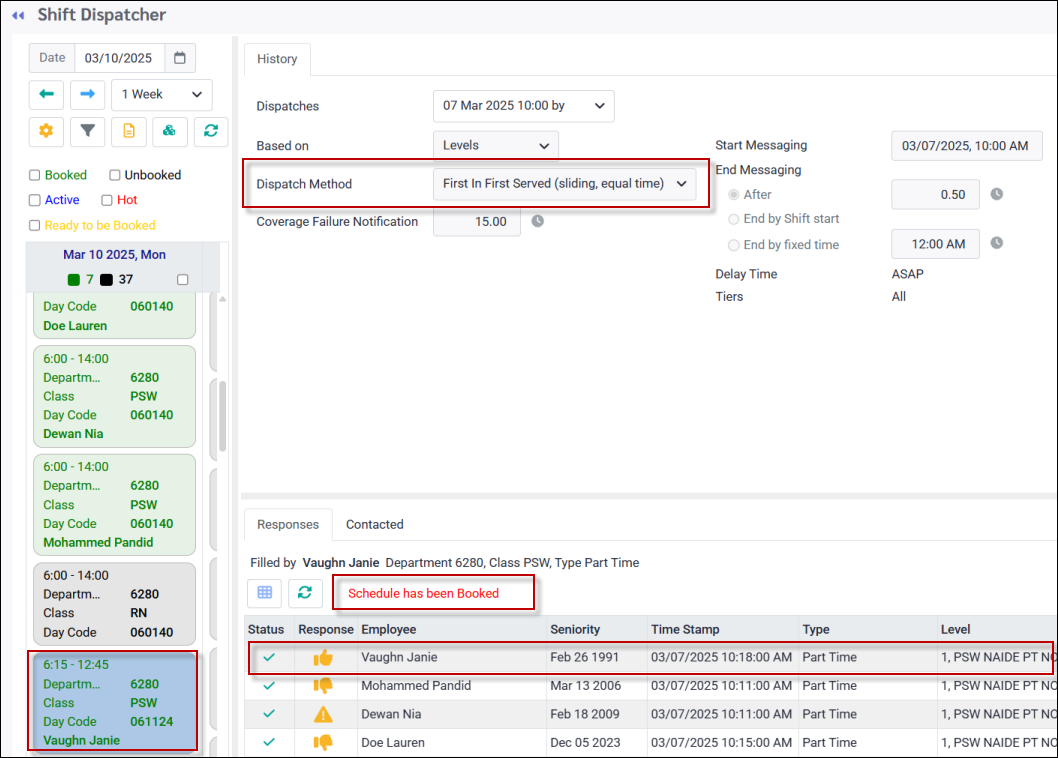Toggle the Unbooked checkbox
The image size is (1058, 758).
pyautogui.click(x=115, y=175)
